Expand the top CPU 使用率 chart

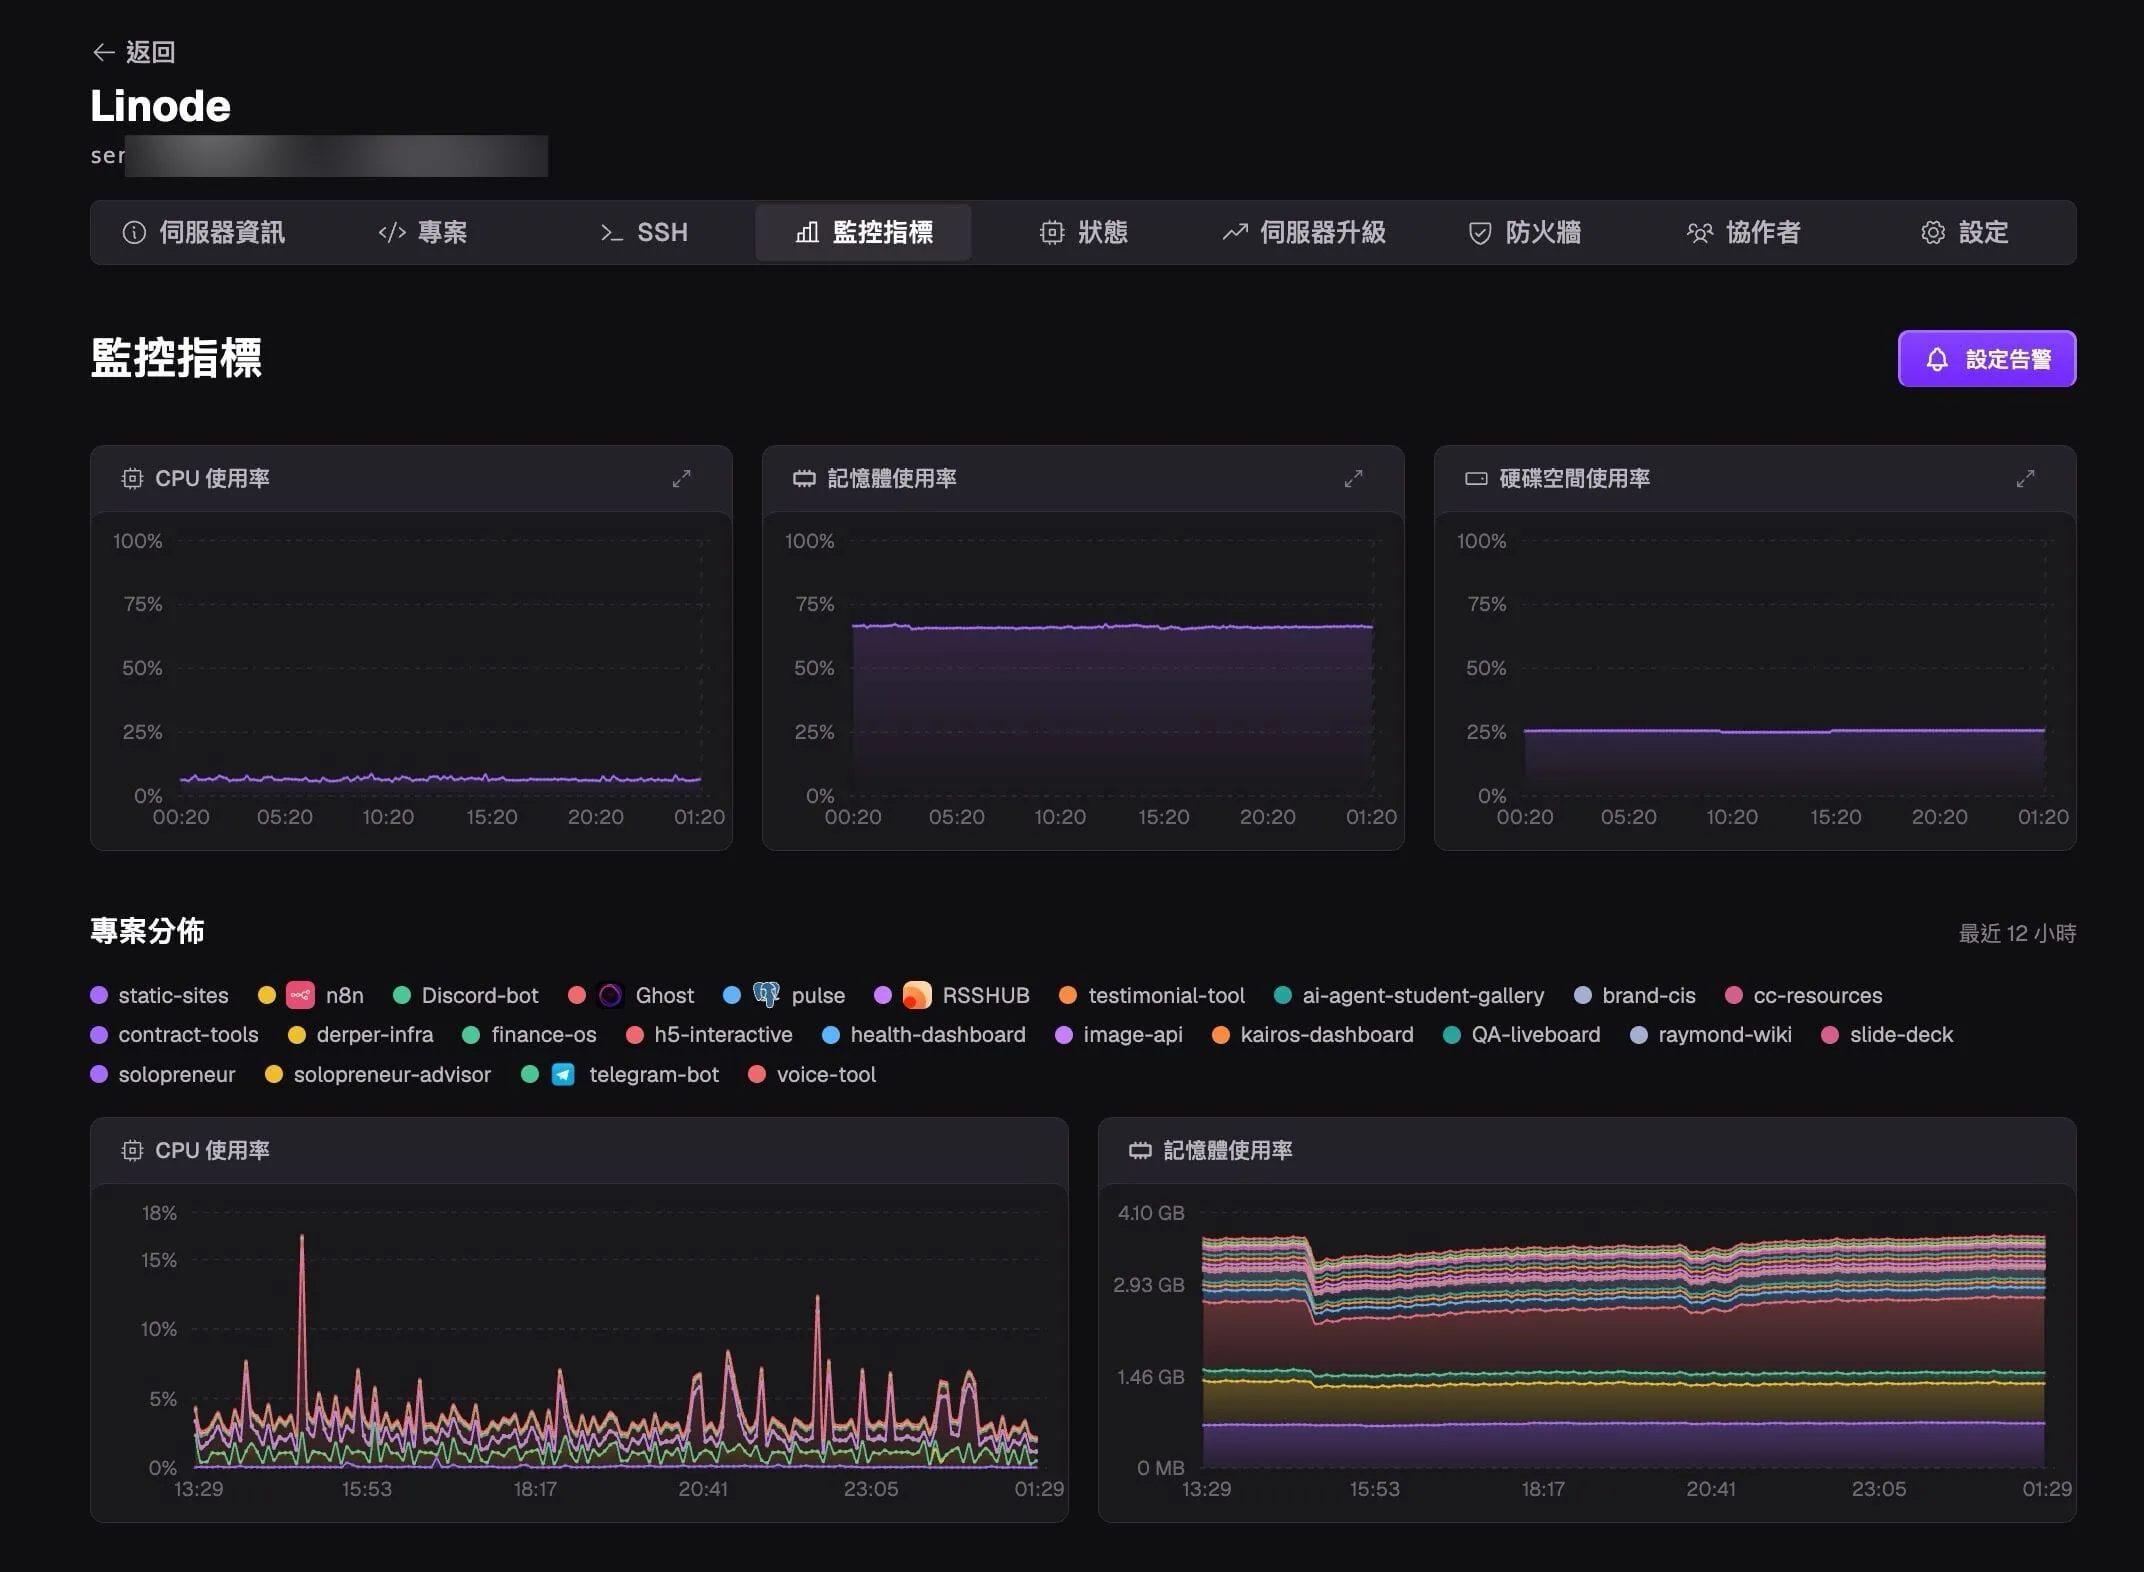coord(681,478)
